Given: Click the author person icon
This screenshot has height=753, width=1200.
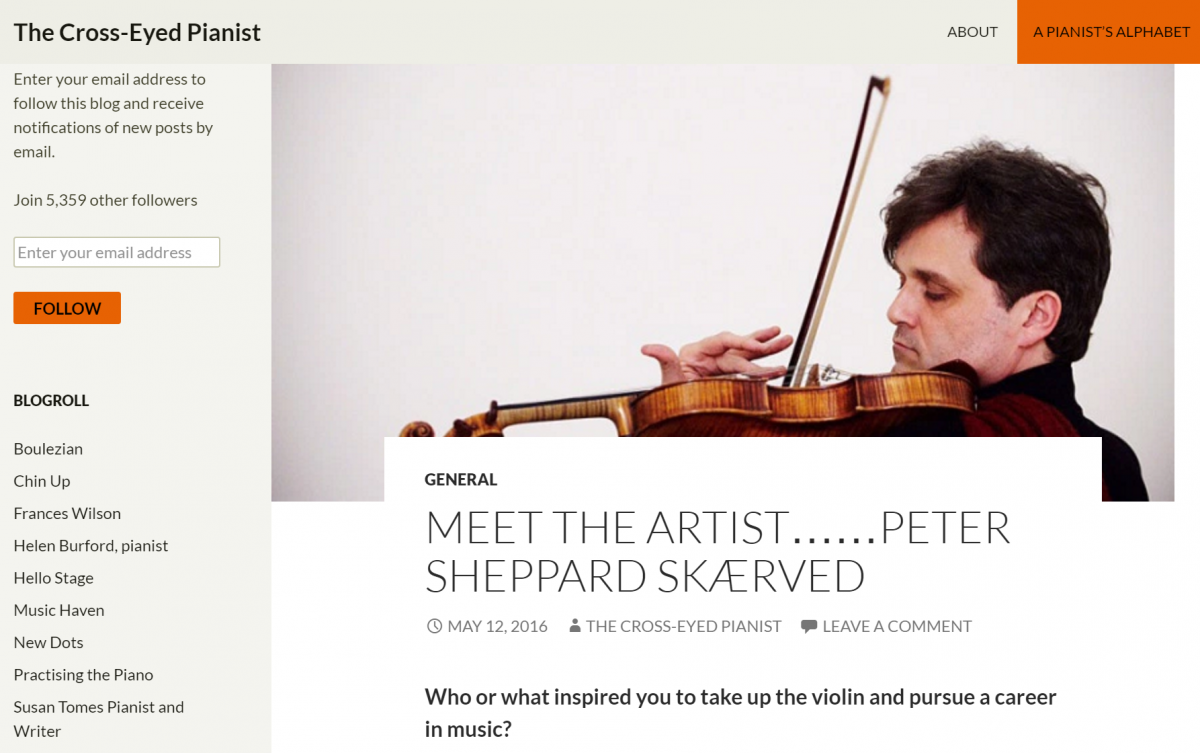Looking at the screenshot, I should (574, 626).
